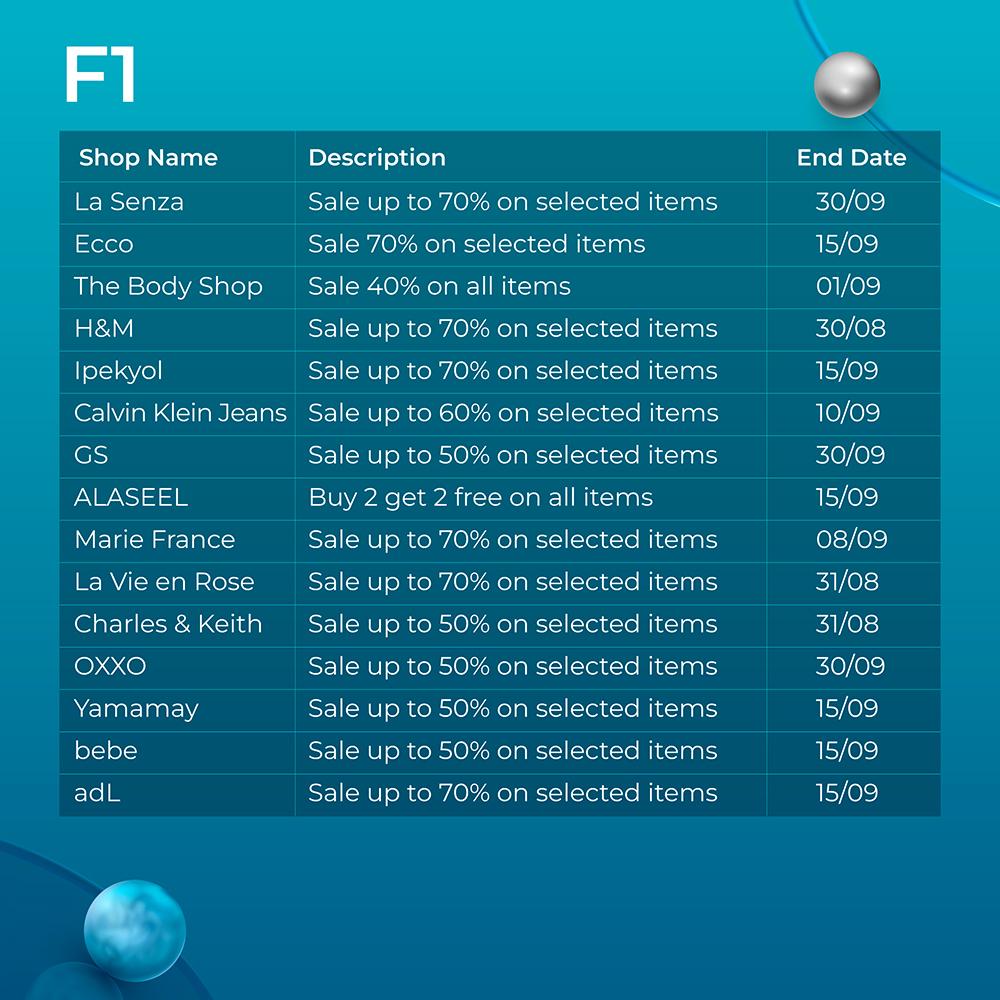Click the silver sphere decoration
1000x1000 pixels.
[x=847, y=85]
